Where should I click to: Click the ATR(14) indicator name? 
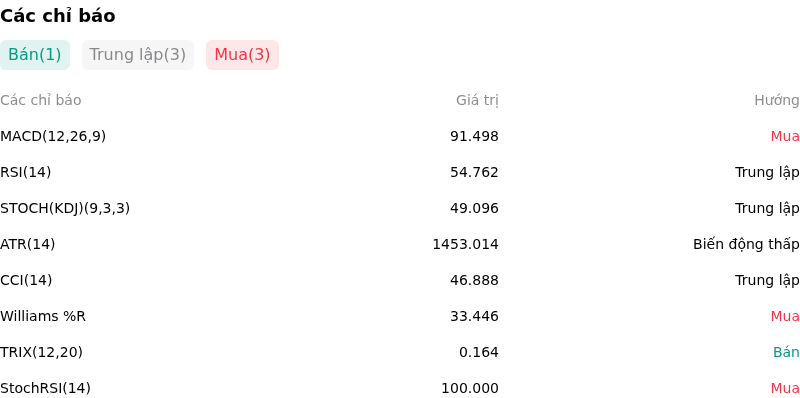28,244
